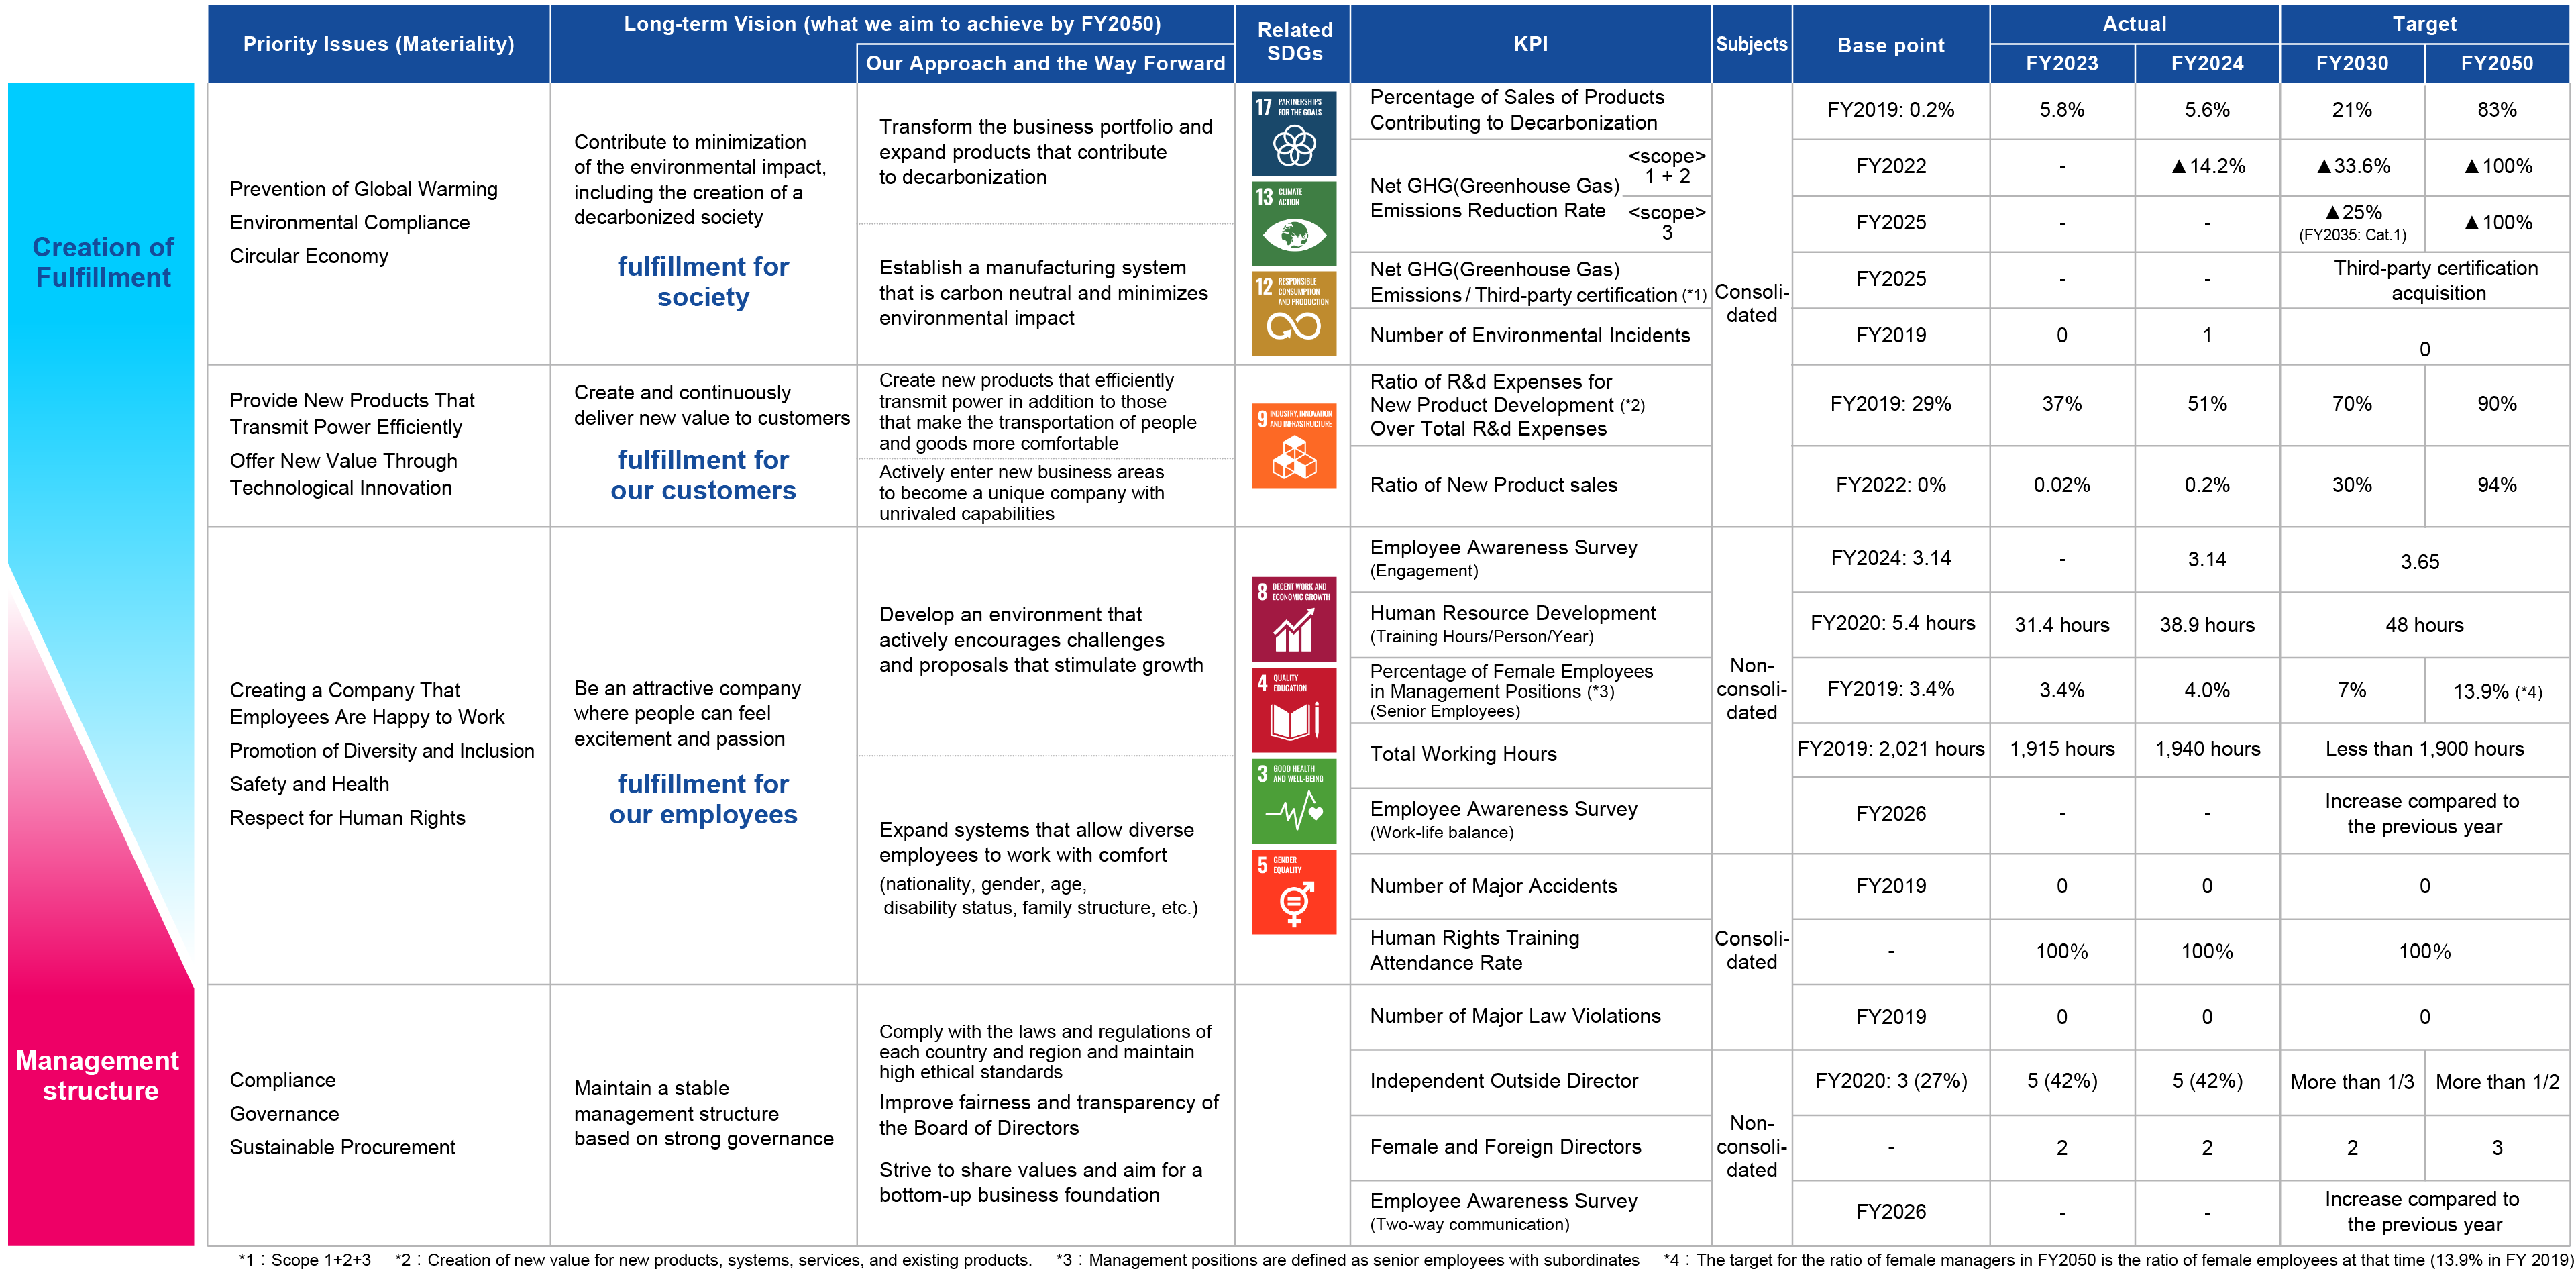The height and width of the screenshot is (1275, 2576).
Task: Select the '5.8%' FY2023 value
Action: [2062, 110]
